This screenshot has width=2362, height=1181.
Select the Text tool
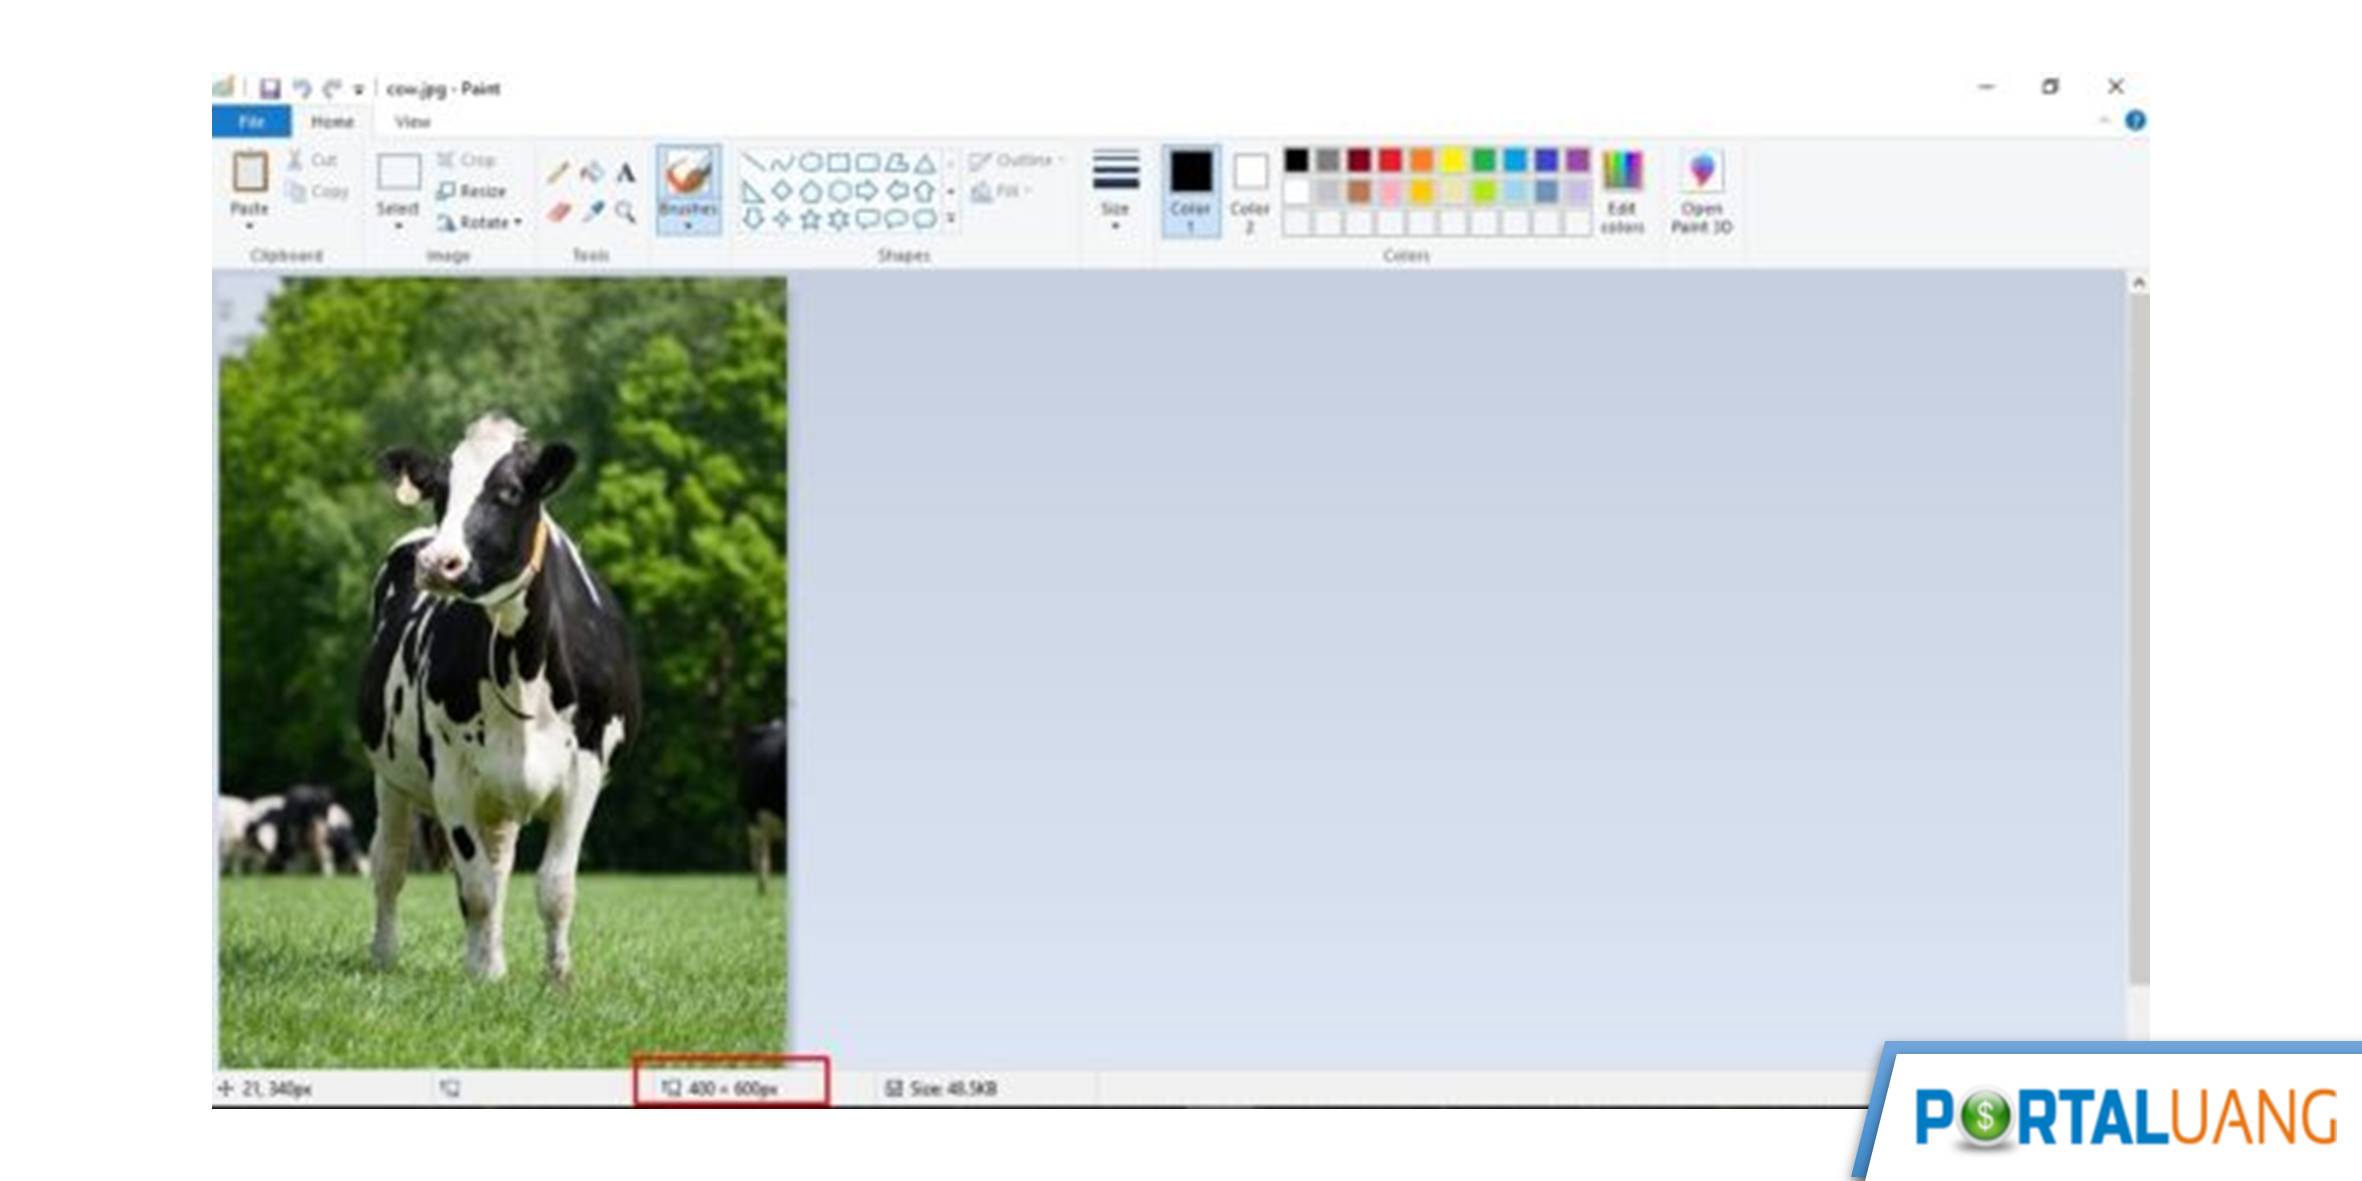tap(626, 173)
